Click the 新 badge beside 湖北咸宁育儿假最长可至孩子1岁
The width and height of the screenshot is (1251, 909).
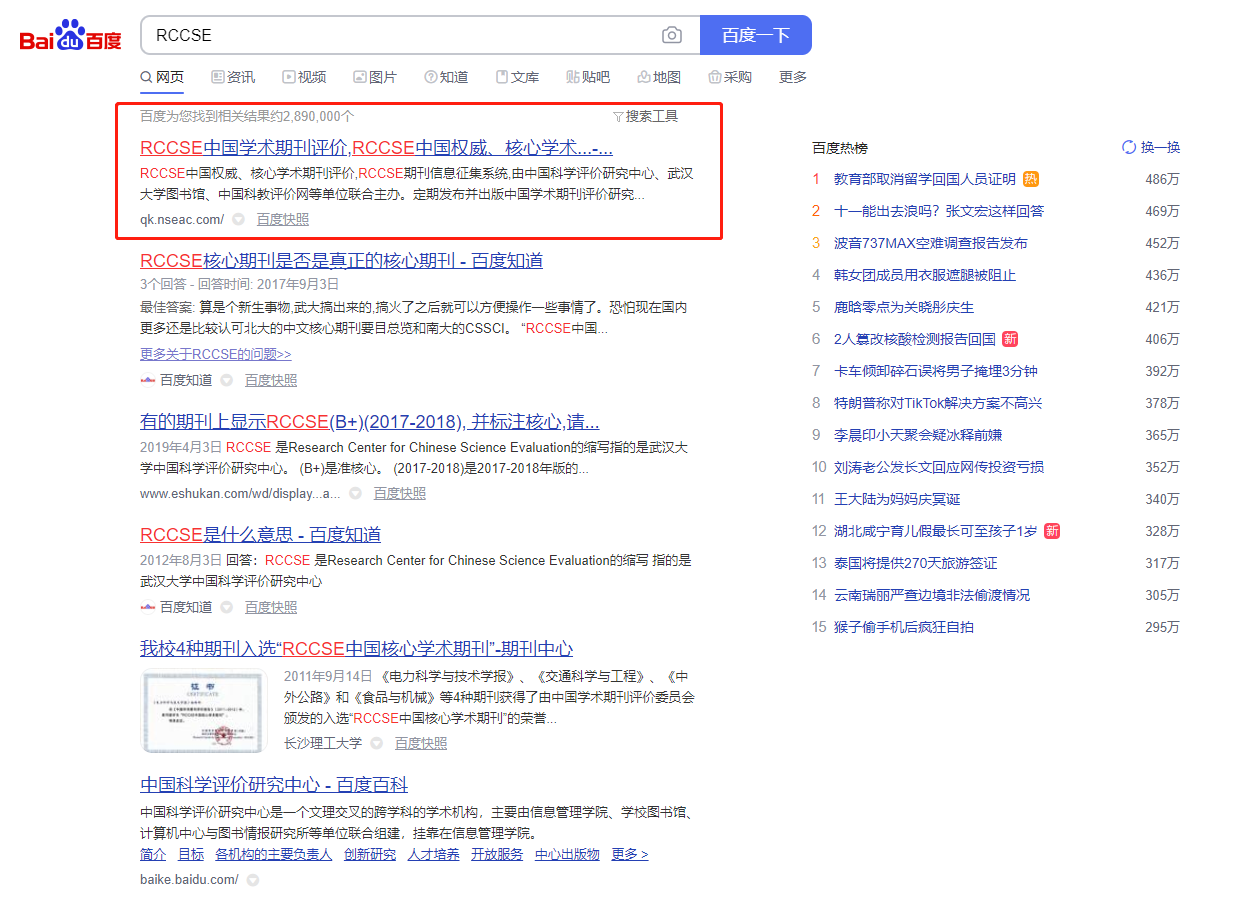pos(1052,531)
